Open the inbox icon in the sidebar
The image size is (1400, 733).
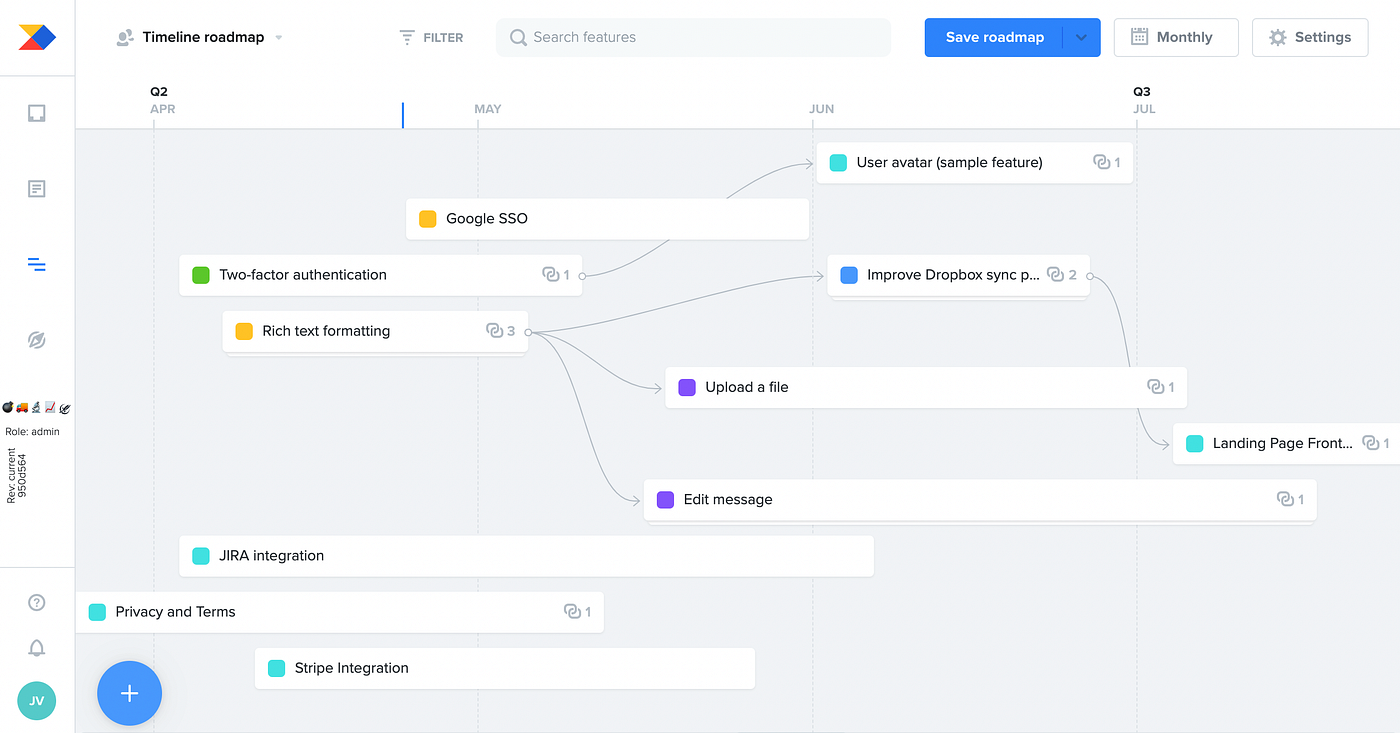pyautogui.click(x=37, y=113)
